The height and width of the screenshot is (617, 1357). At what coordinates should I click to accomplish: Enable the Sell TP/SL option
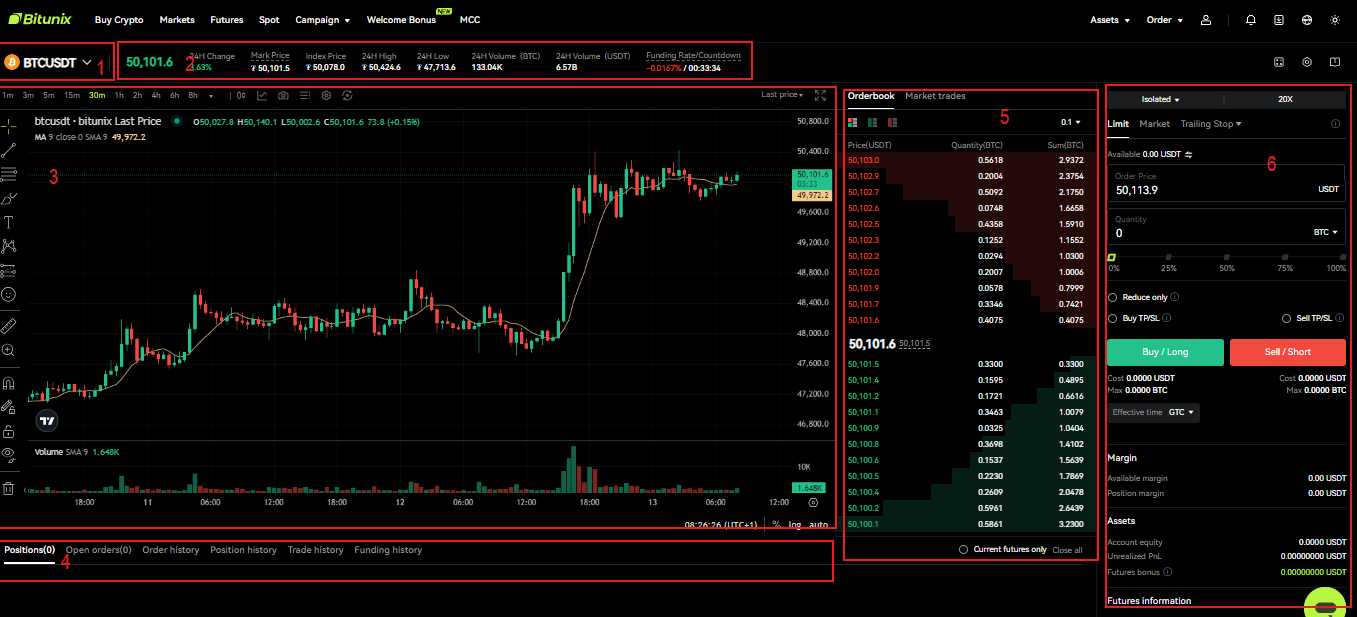coord(1287,318)
